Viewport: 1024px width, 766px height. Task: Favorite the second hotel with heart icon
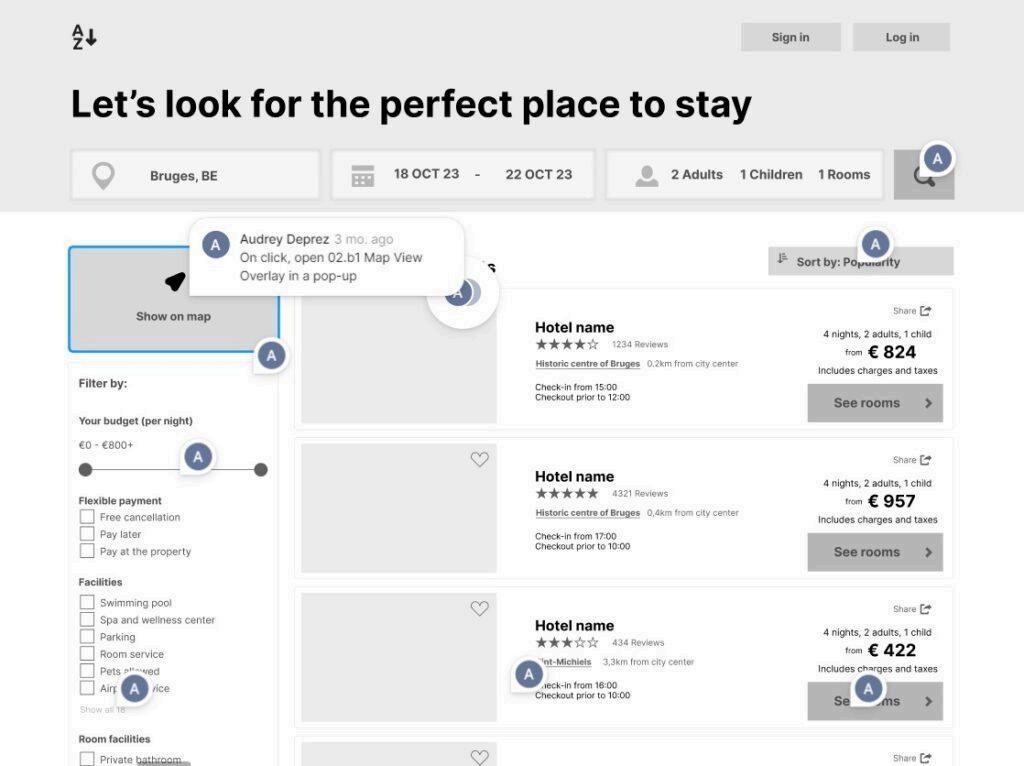480,459
